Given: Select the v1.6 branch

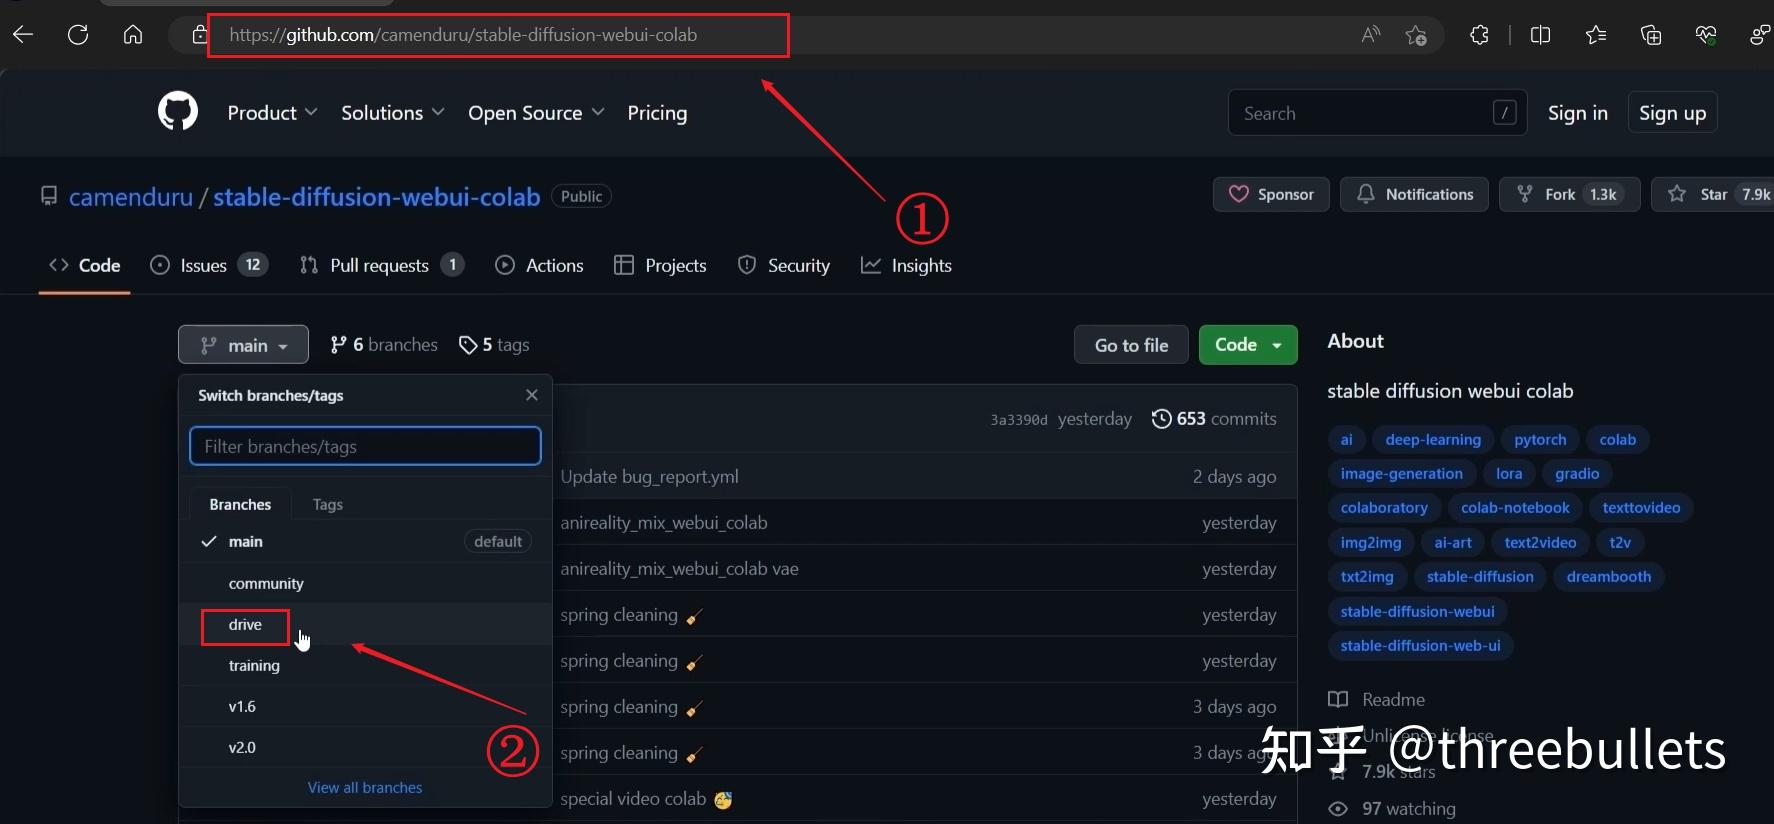Looking at the screenshot, I should pos(365,706).
